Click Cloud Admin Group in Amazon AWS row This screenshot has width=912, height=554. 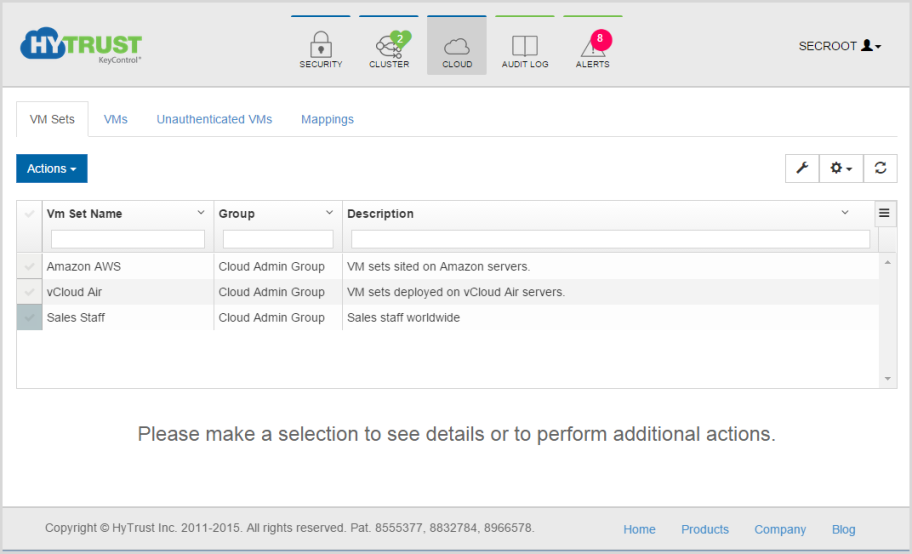coord(272,267)
